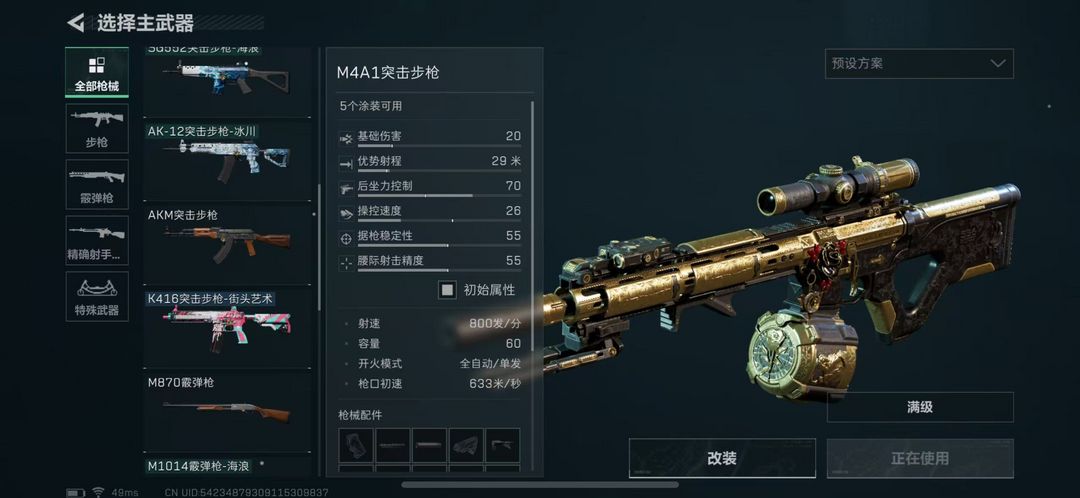The width and height of the screenshot is (1080, 498).
Task: Select the 全部枪械 category tab
Action: tap(96, 72)
